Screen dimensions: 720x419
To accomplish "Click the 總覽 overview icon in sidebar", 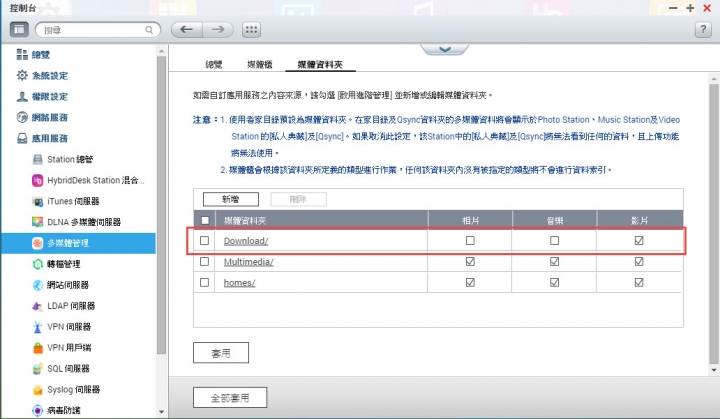I will [x=22, y=55].
